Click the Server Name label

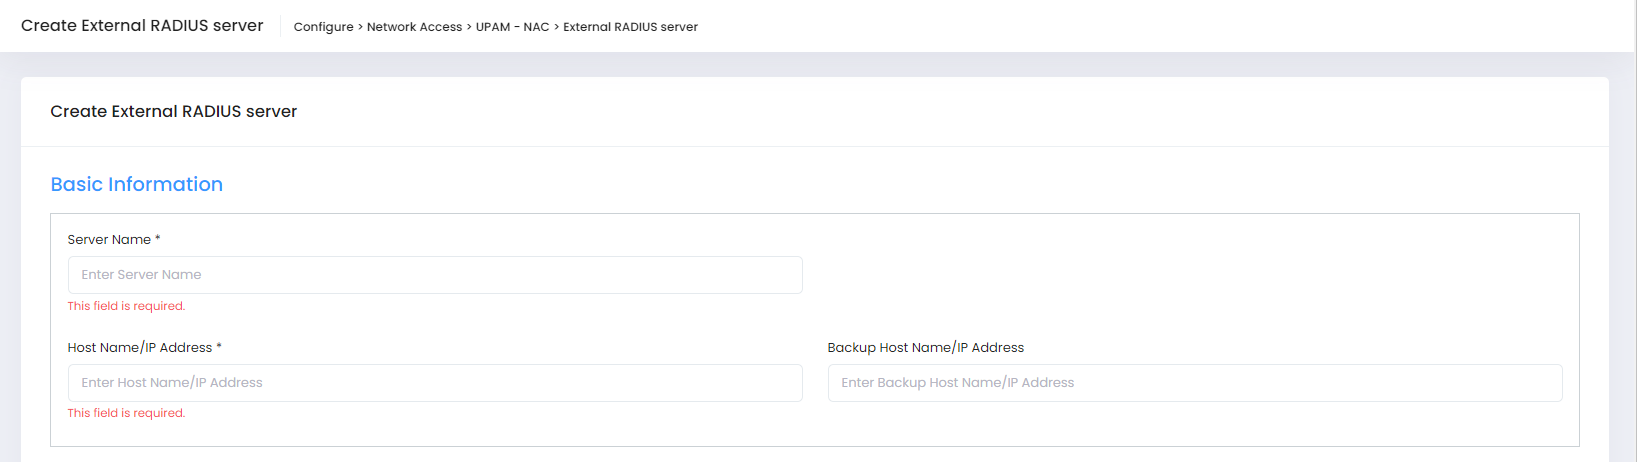(x=109, y=240)
